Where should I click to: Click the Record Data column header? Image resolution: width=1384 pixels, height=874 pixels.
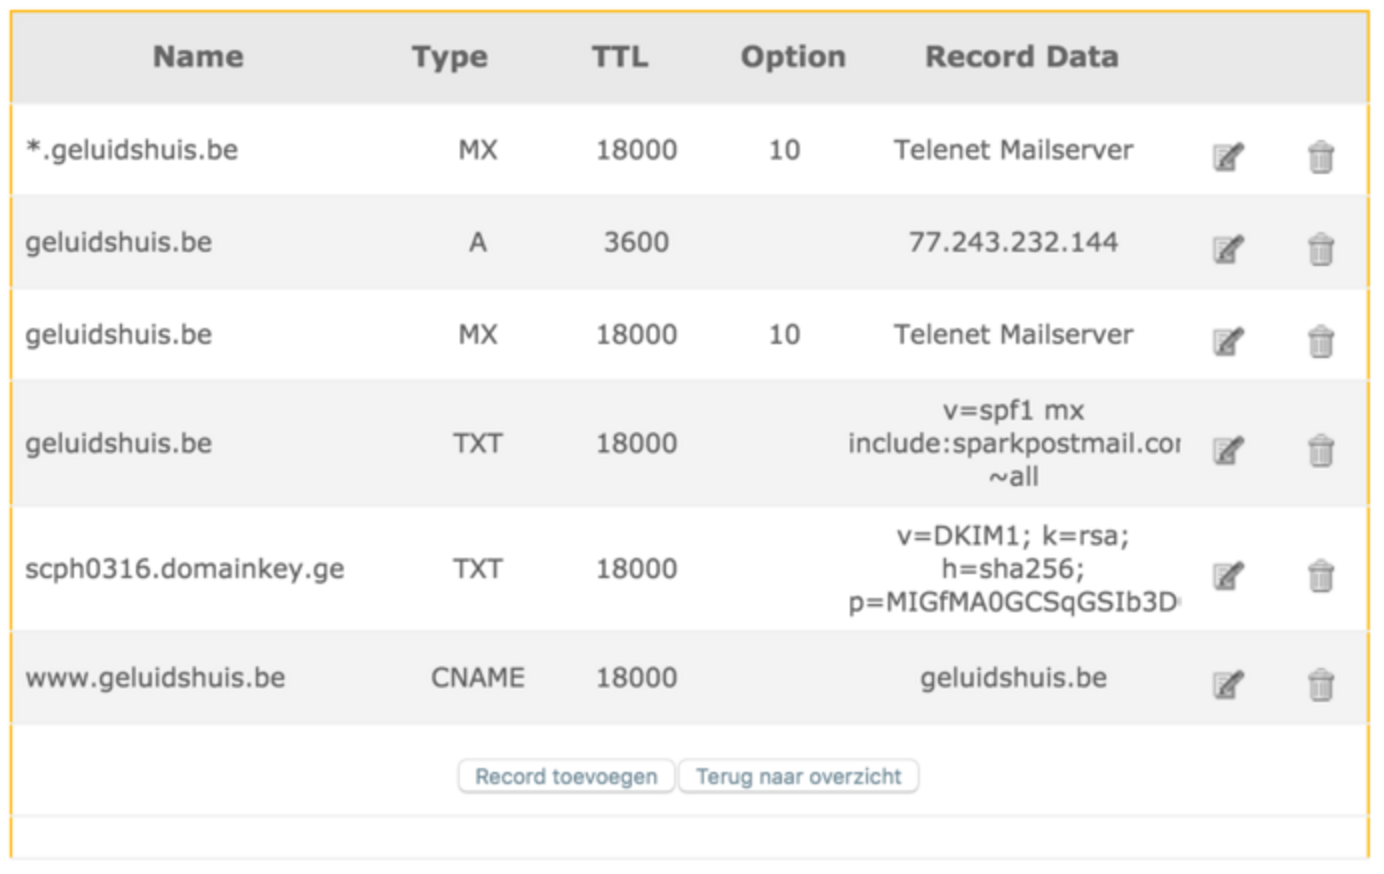[x=1021, y=57]
